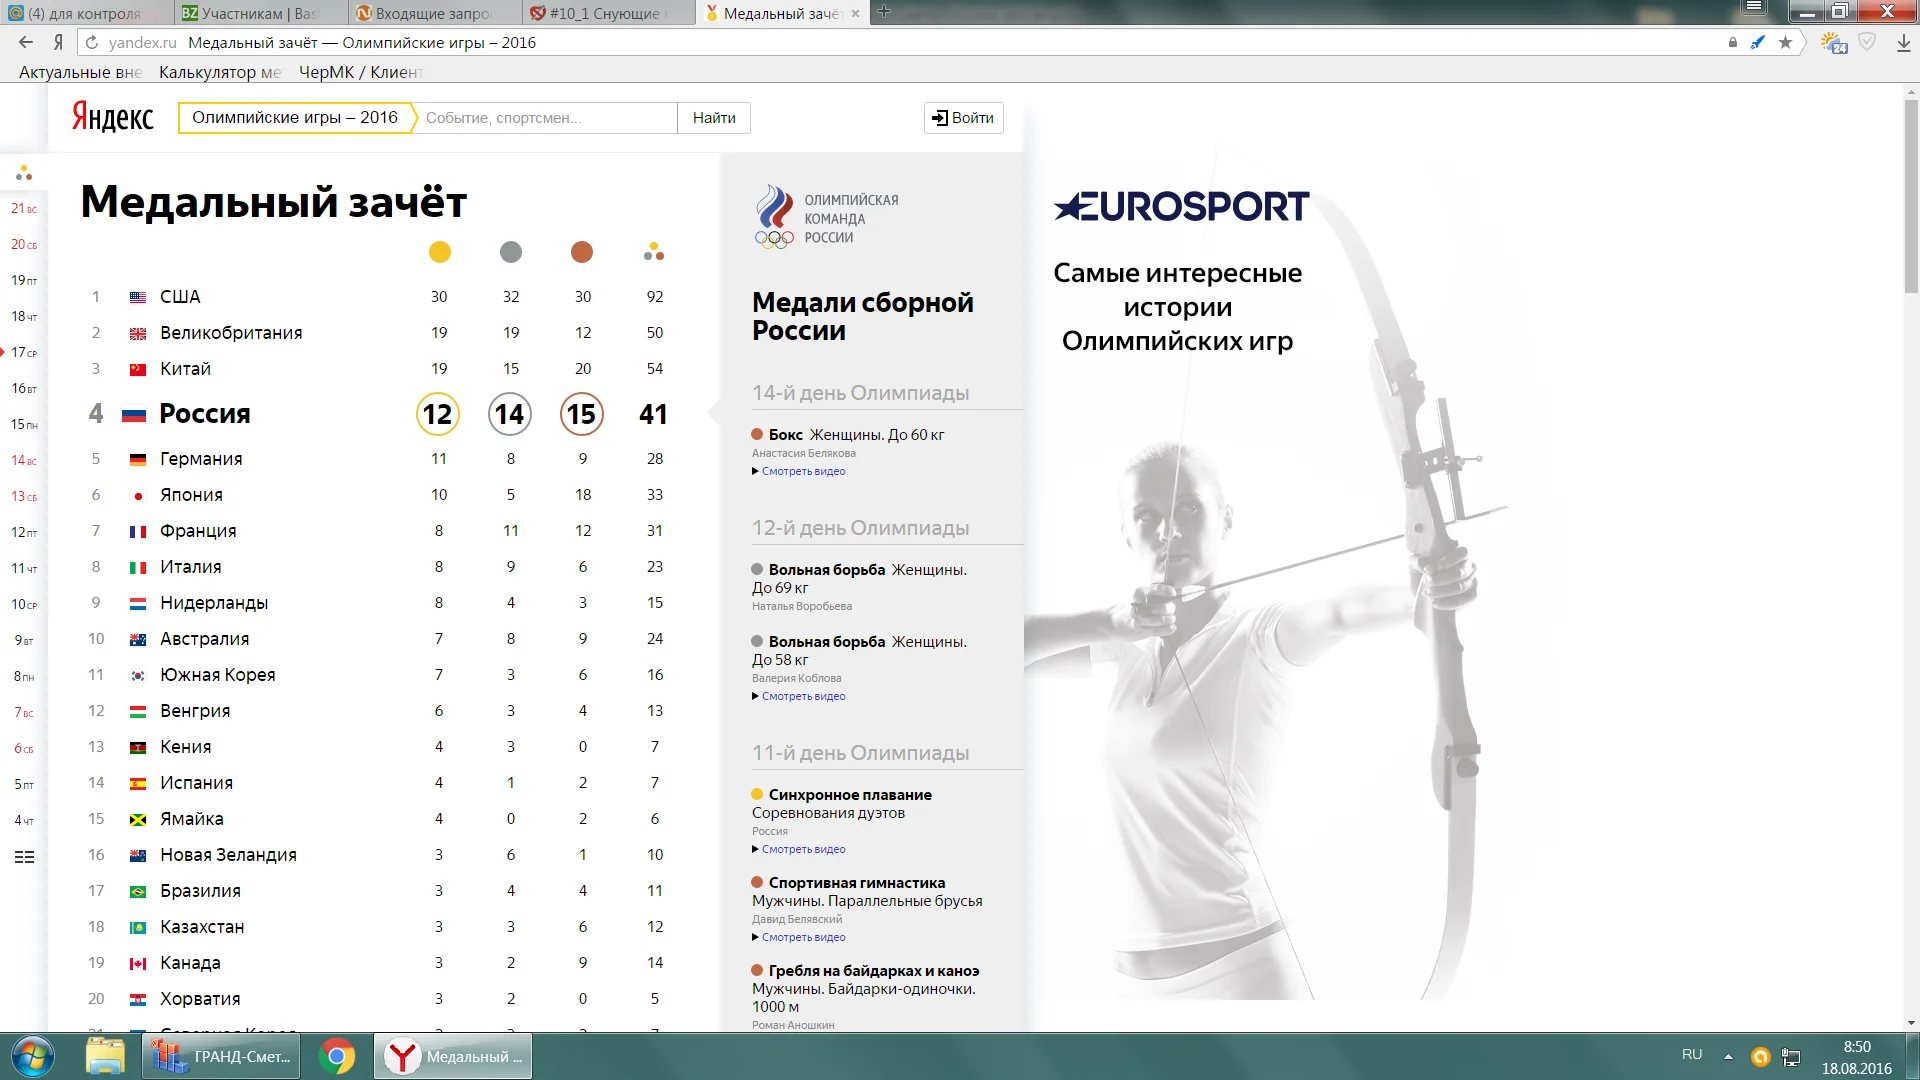The width and height of the screenshot is (1920, 1080).
Task: Click the Найти search button
Action: pyautogui.click(x=714, y=117)
